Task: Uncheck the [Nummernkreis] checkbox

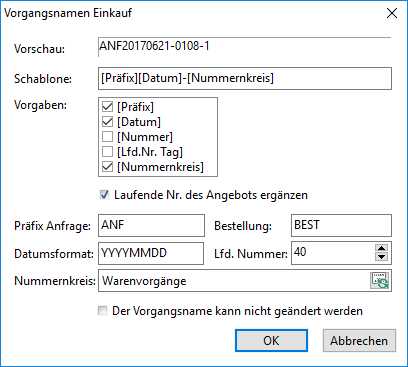Action: coord(107,167)
